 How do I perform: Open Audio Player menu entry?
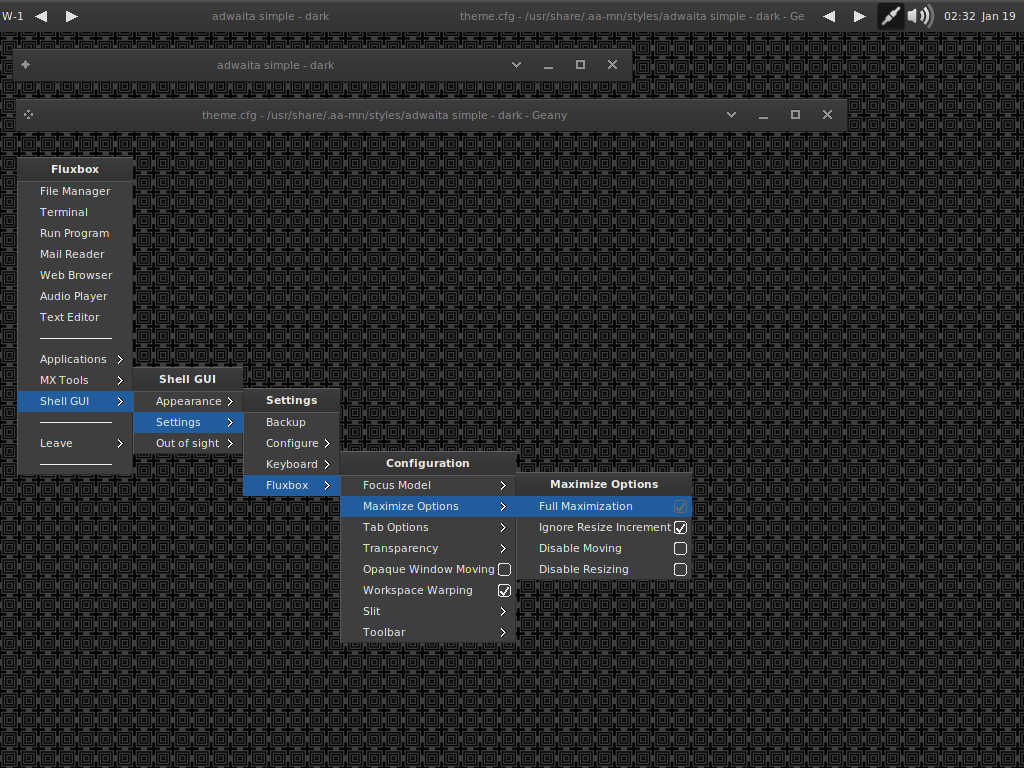(76, 296)
